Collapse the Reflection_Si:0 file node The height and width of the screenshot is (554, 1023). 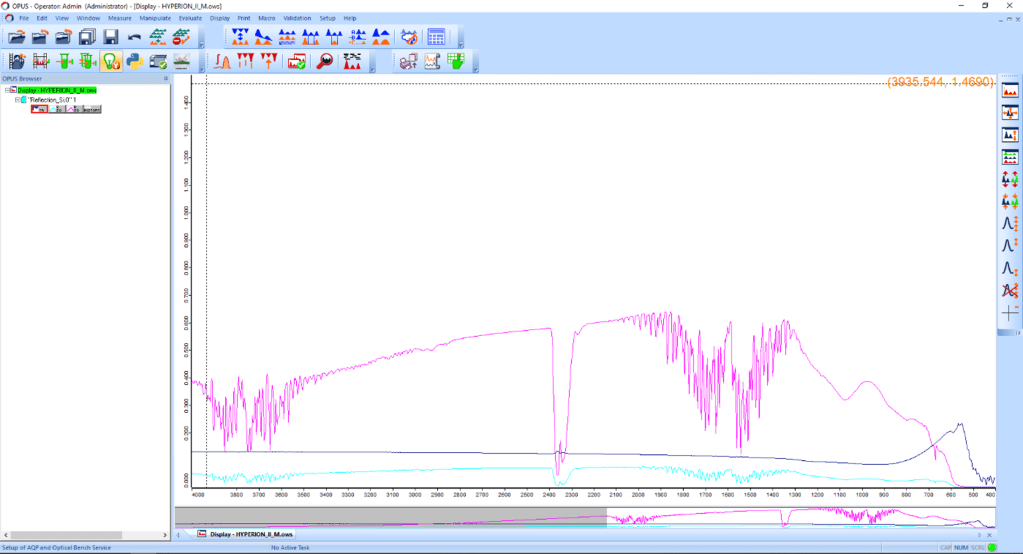click(18, 100)
